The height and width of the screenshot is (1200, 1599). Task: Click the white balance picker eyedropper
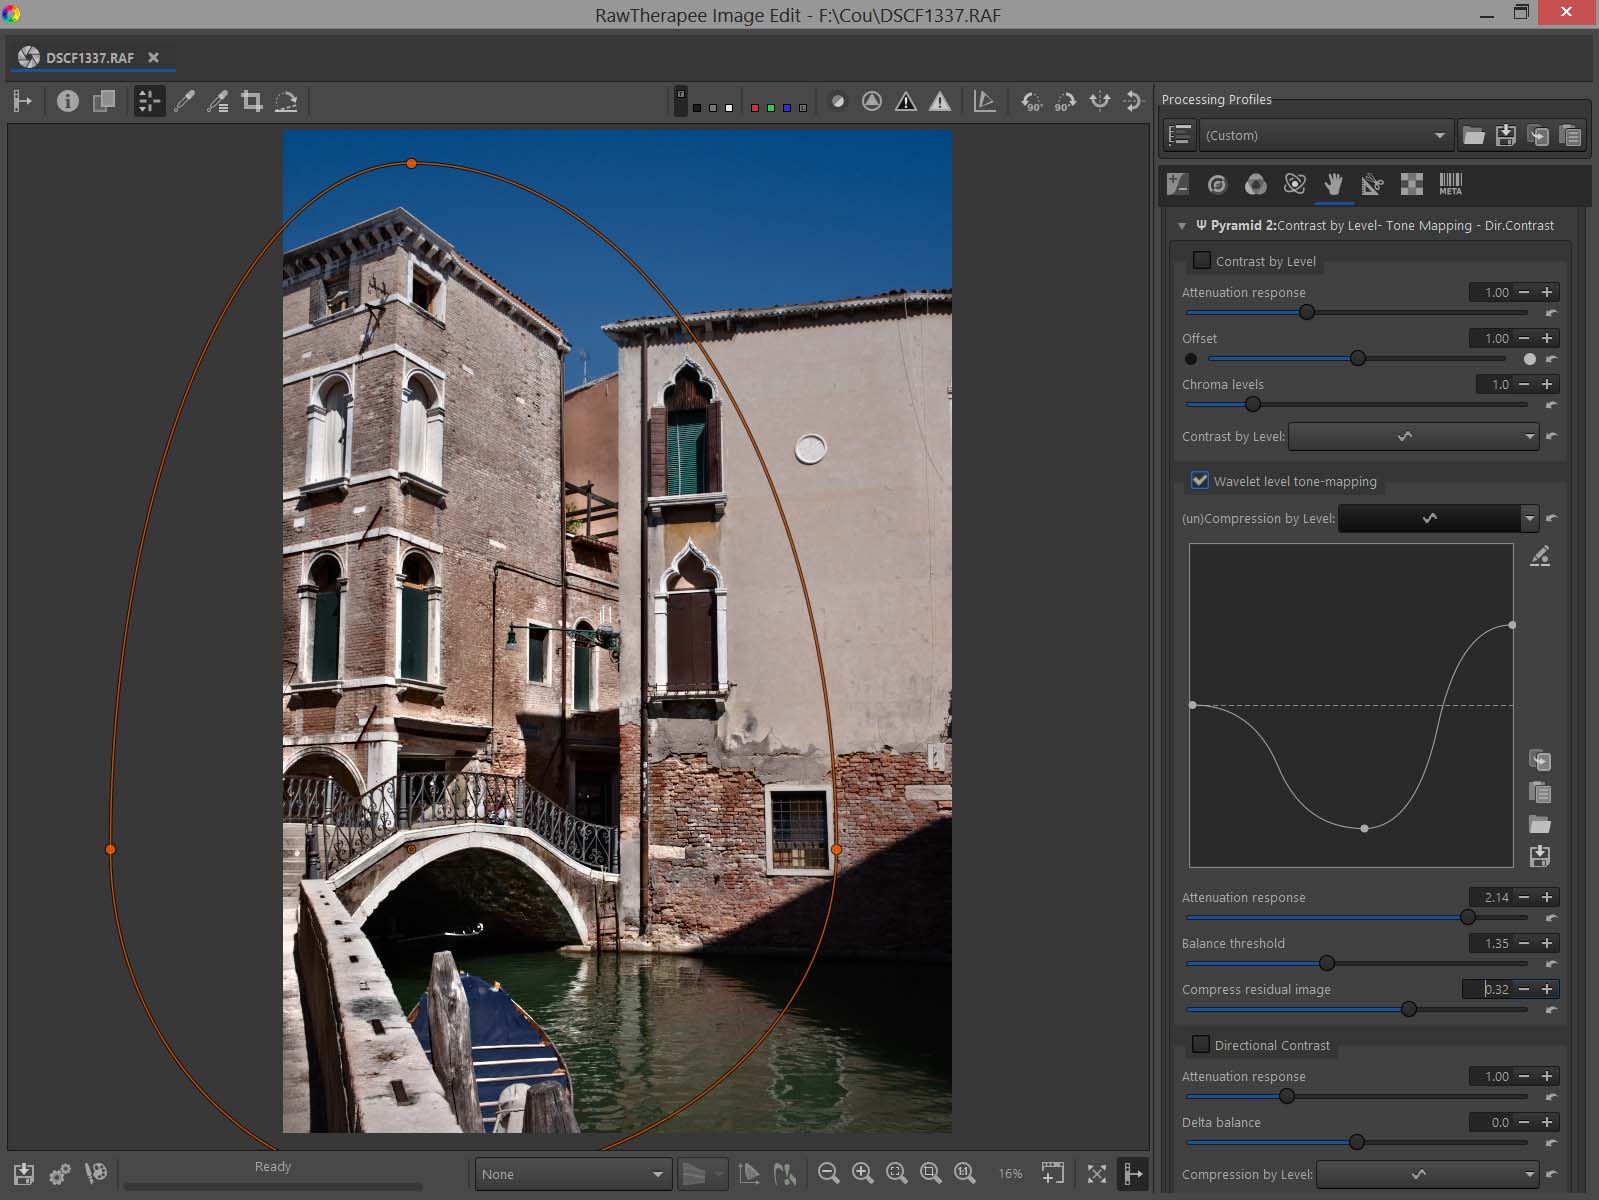[184, 101]
